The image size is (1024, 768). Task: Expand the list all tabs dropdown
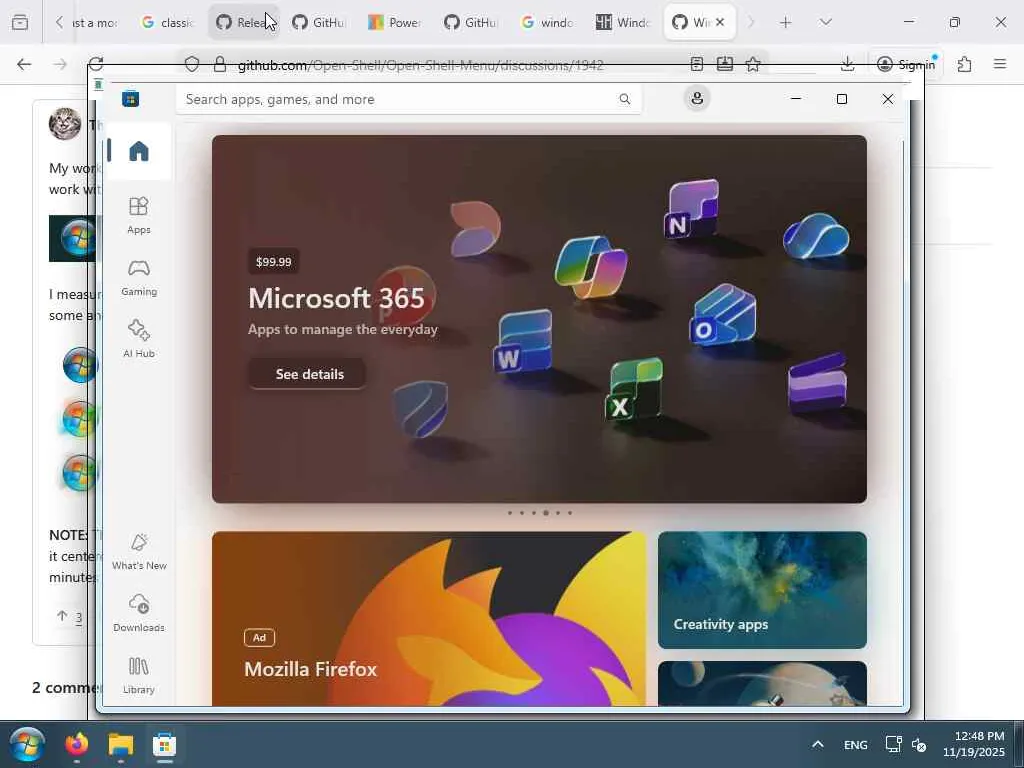825,22
